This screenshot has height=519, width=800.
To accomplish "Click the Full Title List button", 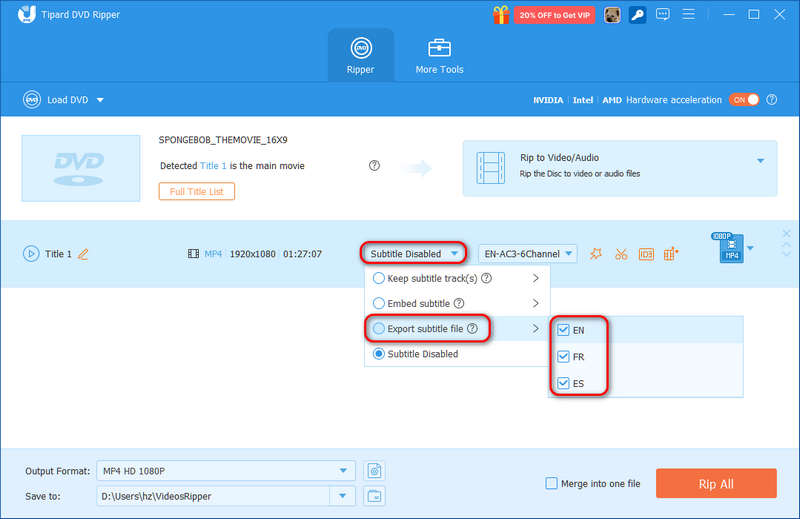I will coord(196,191).
